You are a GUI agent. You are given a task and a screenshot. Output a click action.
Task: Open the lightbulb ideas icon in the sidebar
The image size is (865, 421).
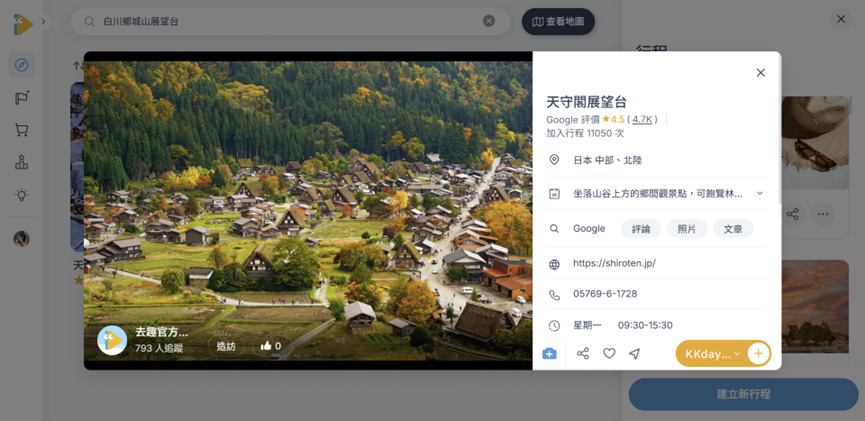(22, 194)
